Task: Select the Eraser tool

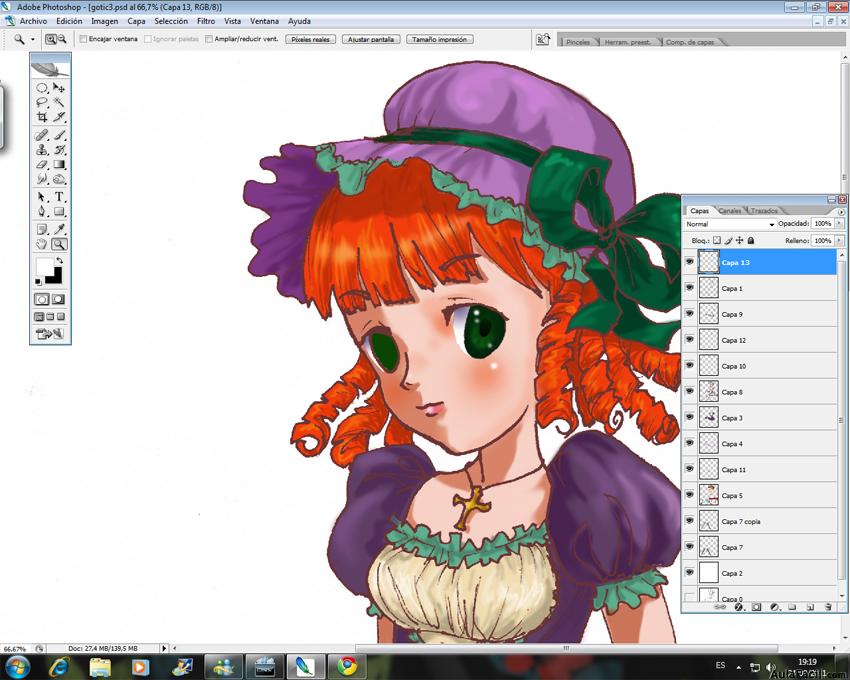Action: (42, 164)
